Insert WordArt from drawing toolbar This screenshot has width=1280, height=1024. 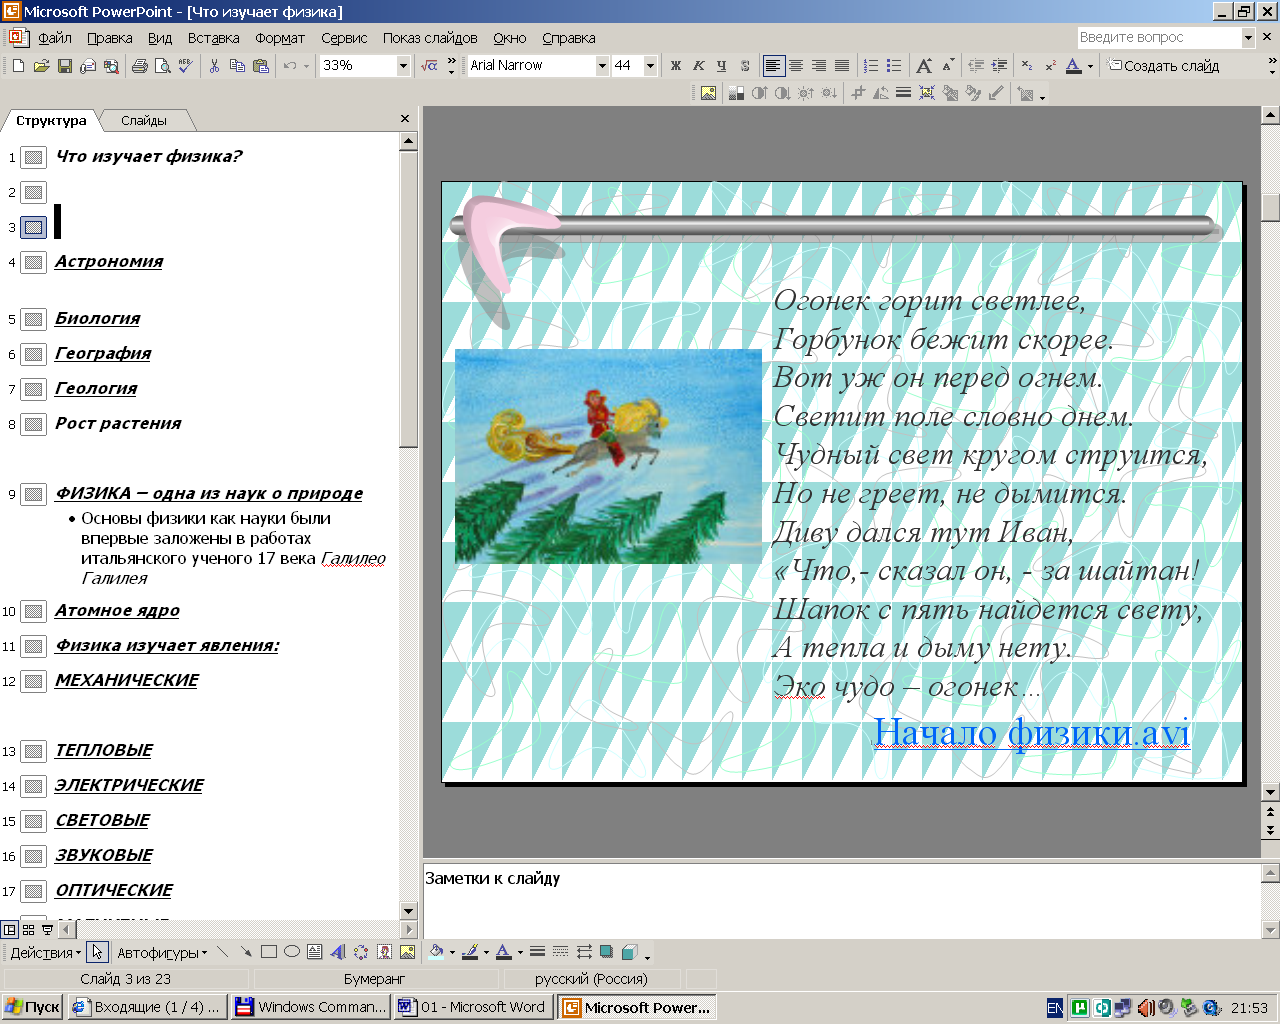(338, 952)
